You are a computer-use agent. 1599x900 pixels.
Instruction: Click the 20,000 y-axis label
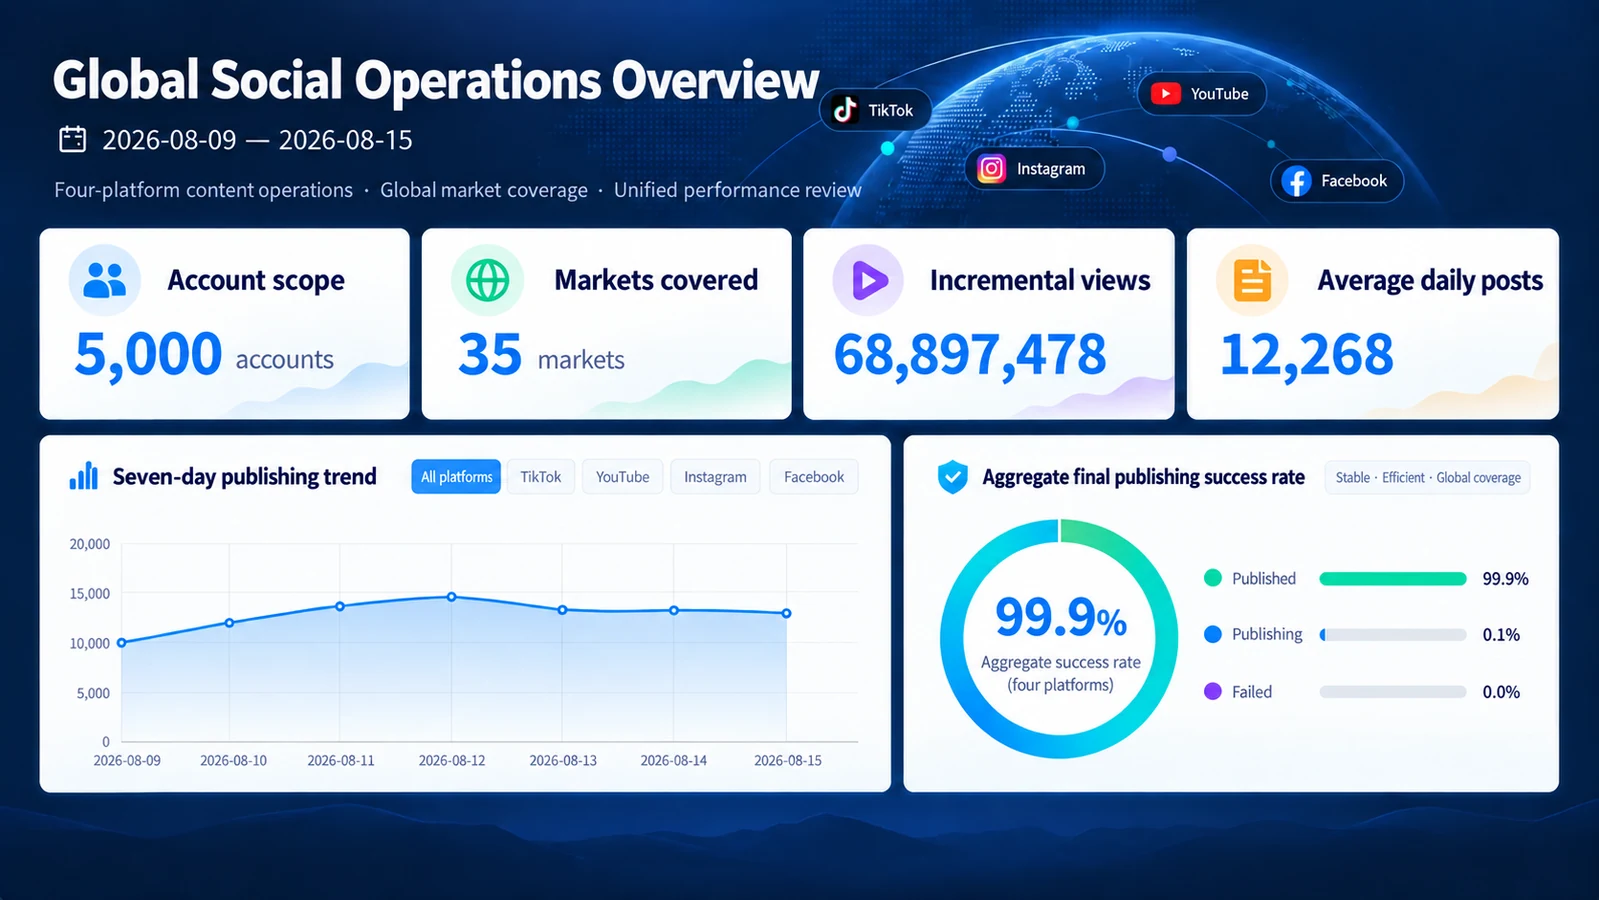point(90,544)
